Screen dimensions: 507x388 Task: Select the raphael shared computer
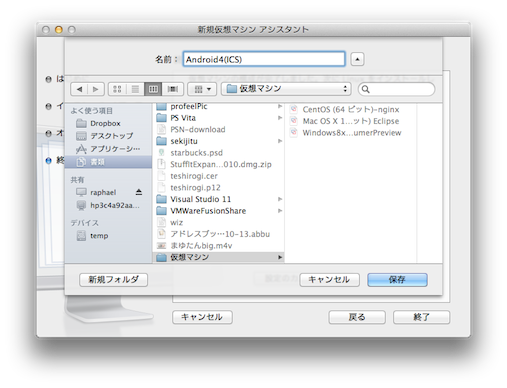pos(103,192)
